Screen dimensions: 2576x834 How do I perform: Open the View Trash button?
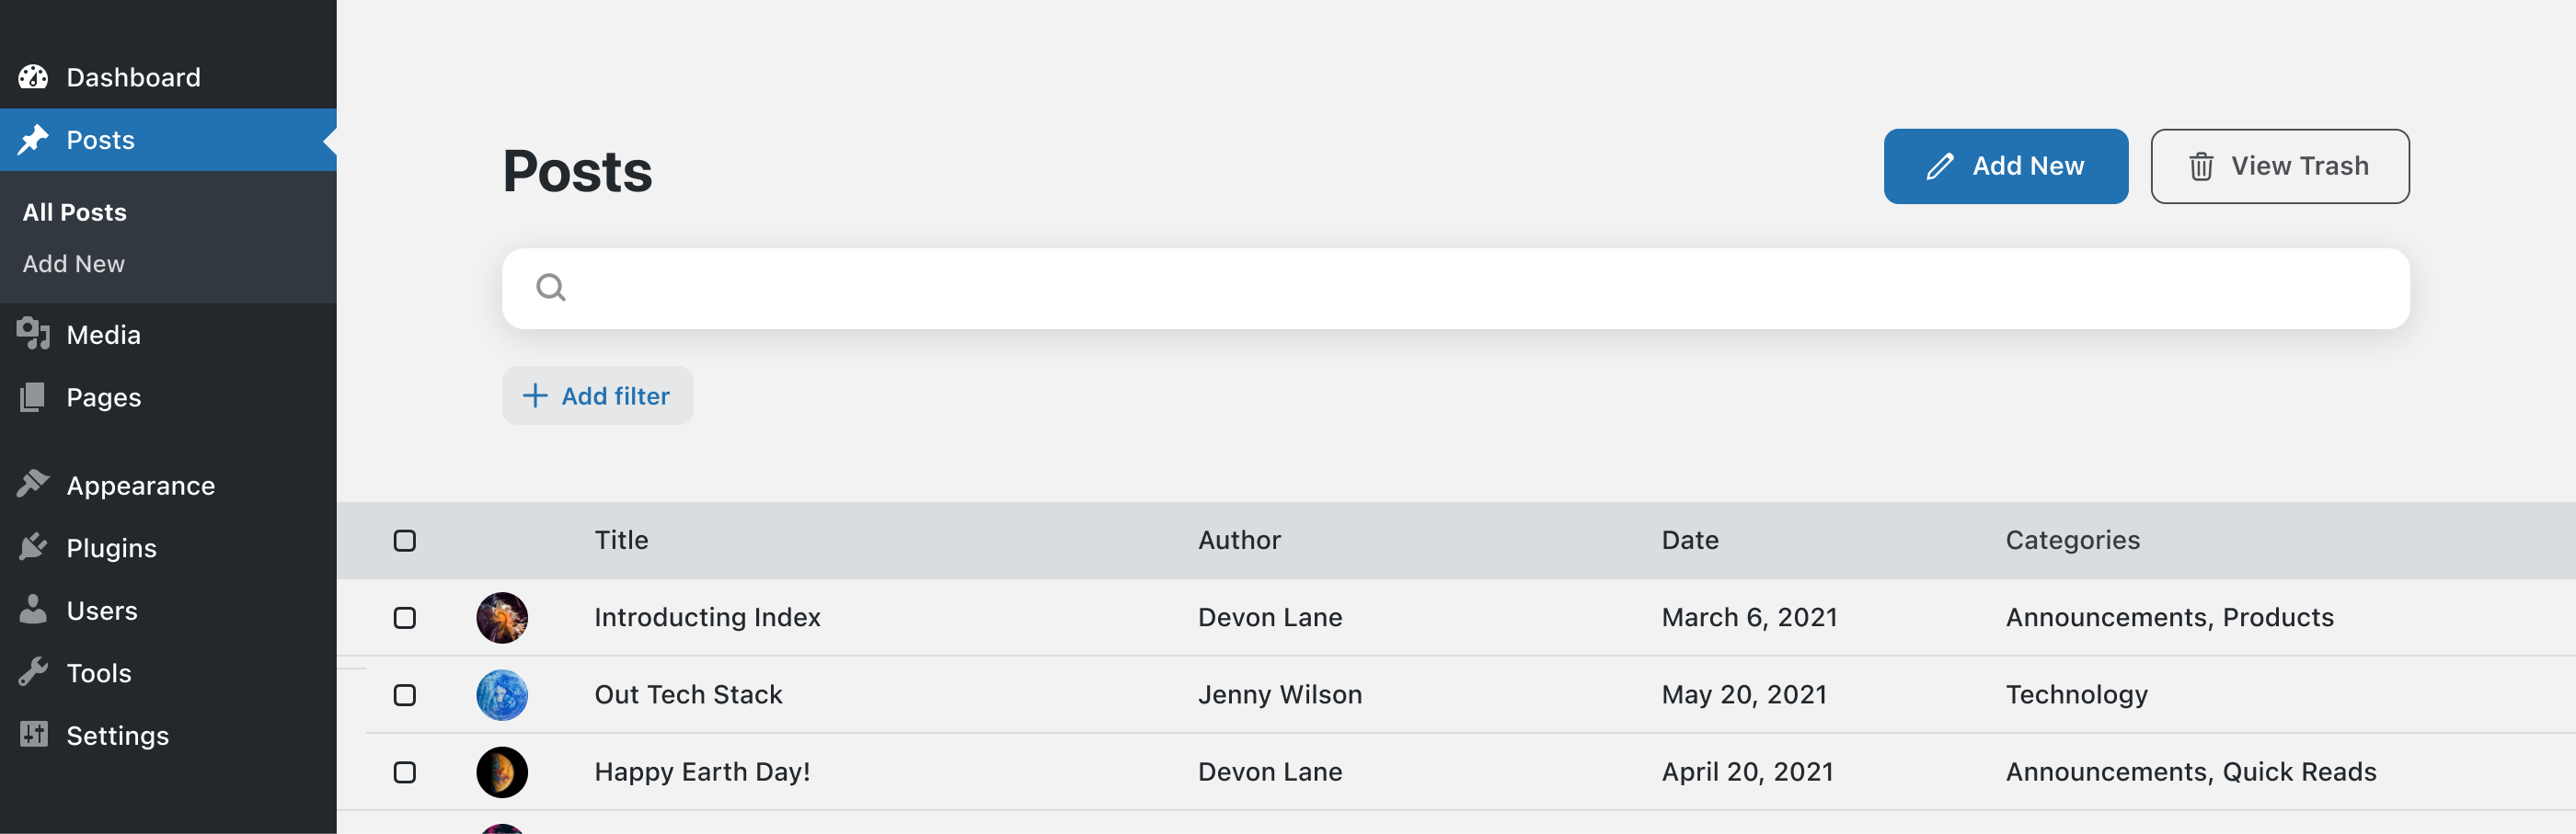point(2279,166)
